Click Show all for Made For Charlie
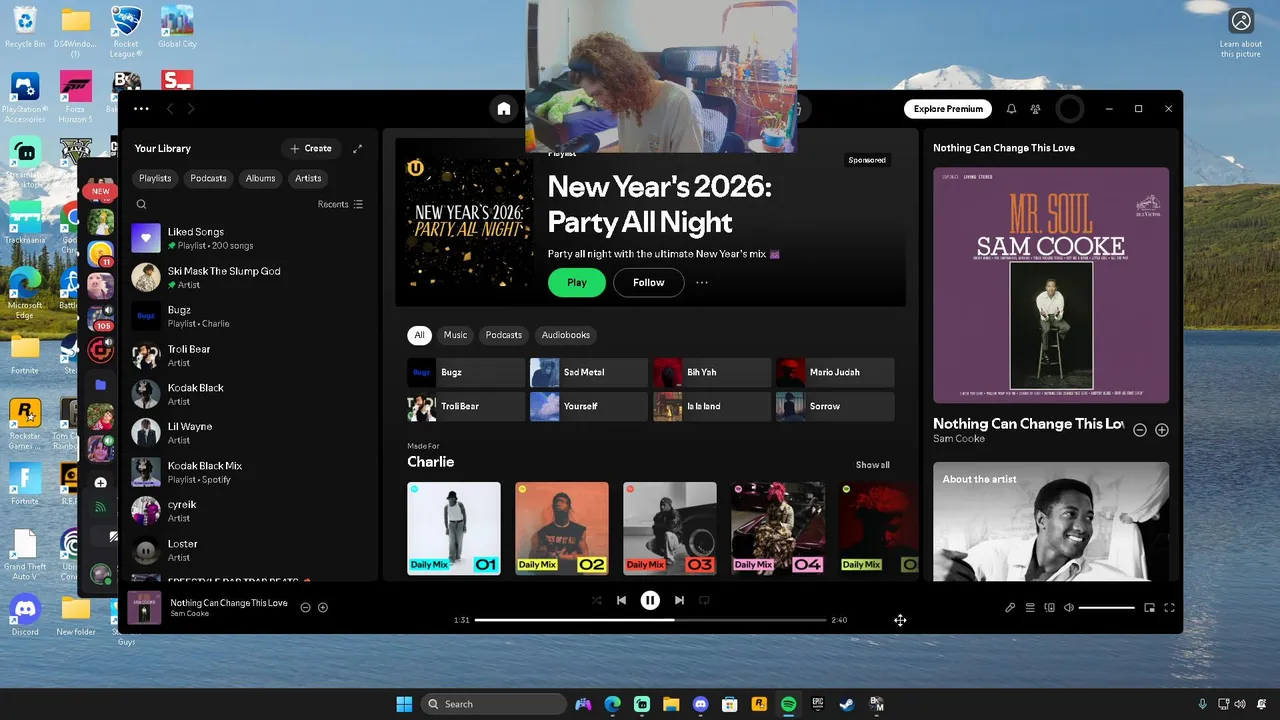The height and width of the screenshot is (720, 1280). [872, 465]
